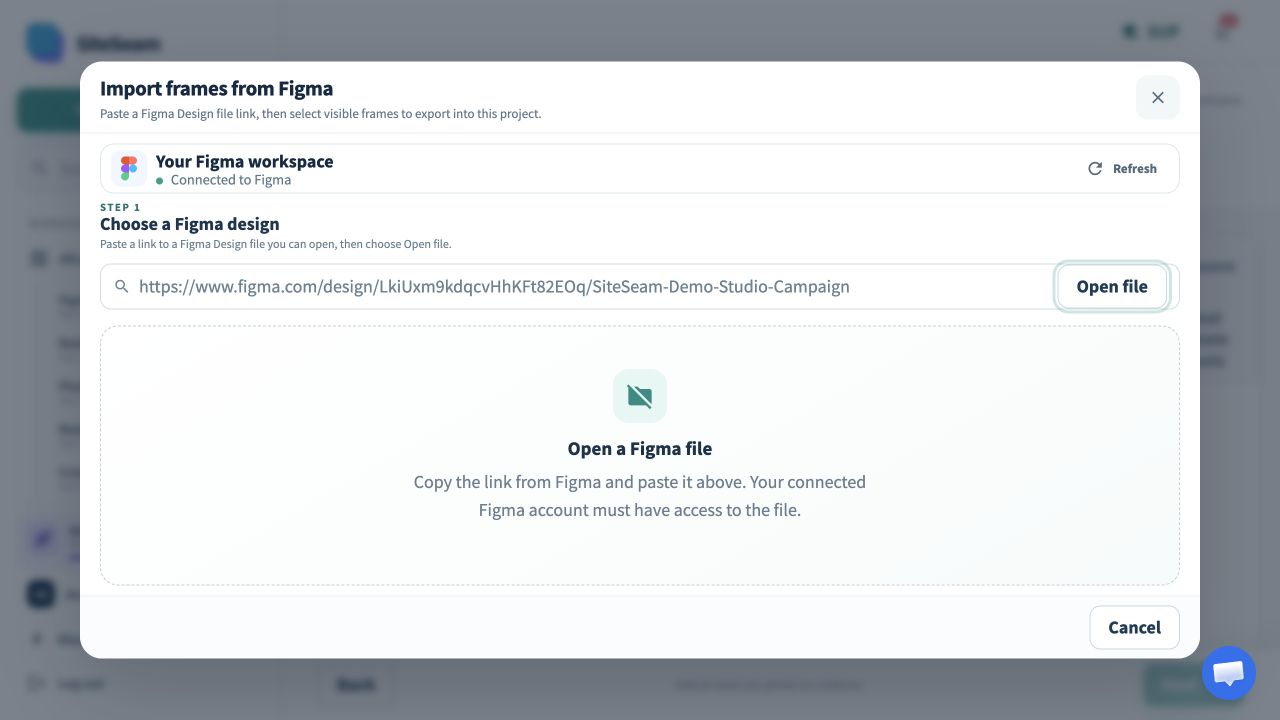This screenshot has width=1280, height=720.
Task: Click the Connected to Figma status indicator
Action: coord(224,180)
